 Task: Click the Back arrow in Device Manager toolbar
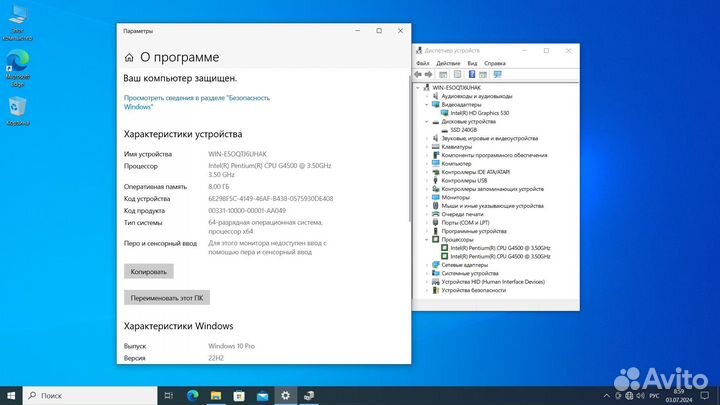[x=420, y=73]
